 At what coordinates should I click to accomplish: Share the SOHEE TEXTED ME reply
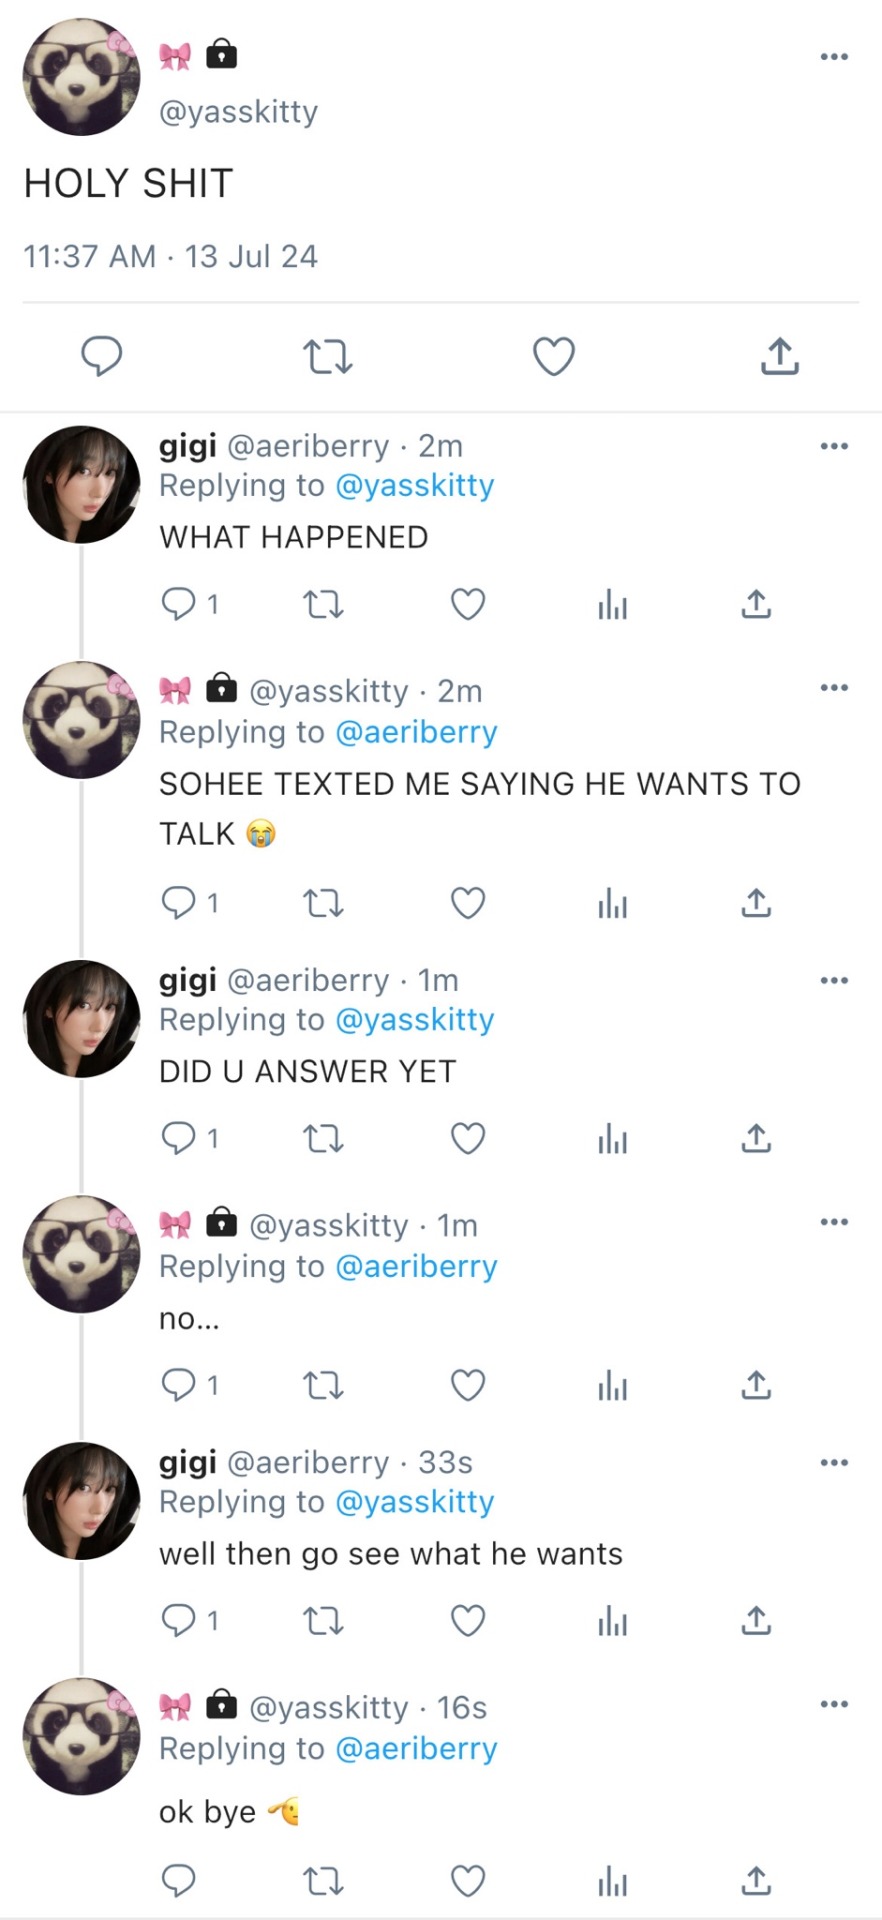point(756,903)
